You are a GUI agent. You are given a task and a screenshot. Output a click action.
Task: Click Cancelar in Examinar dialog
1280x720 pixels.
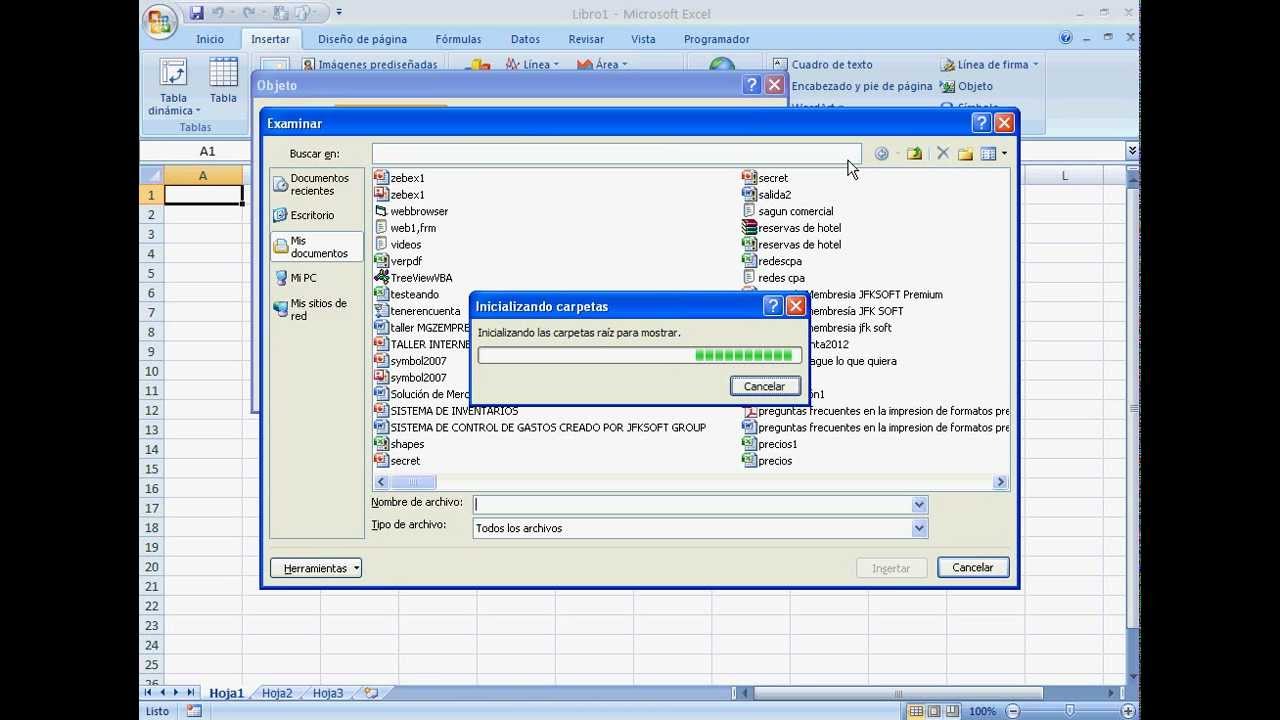tap(972, 567)
